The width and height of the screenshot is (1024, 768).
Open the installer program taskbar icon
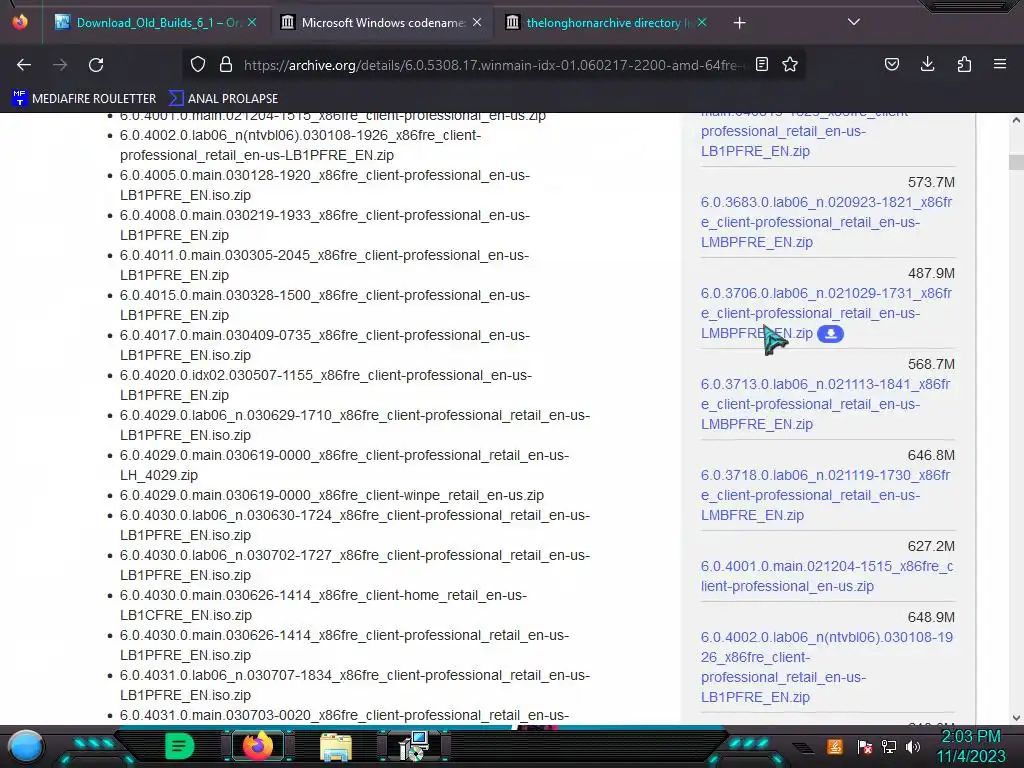(413, 746)
